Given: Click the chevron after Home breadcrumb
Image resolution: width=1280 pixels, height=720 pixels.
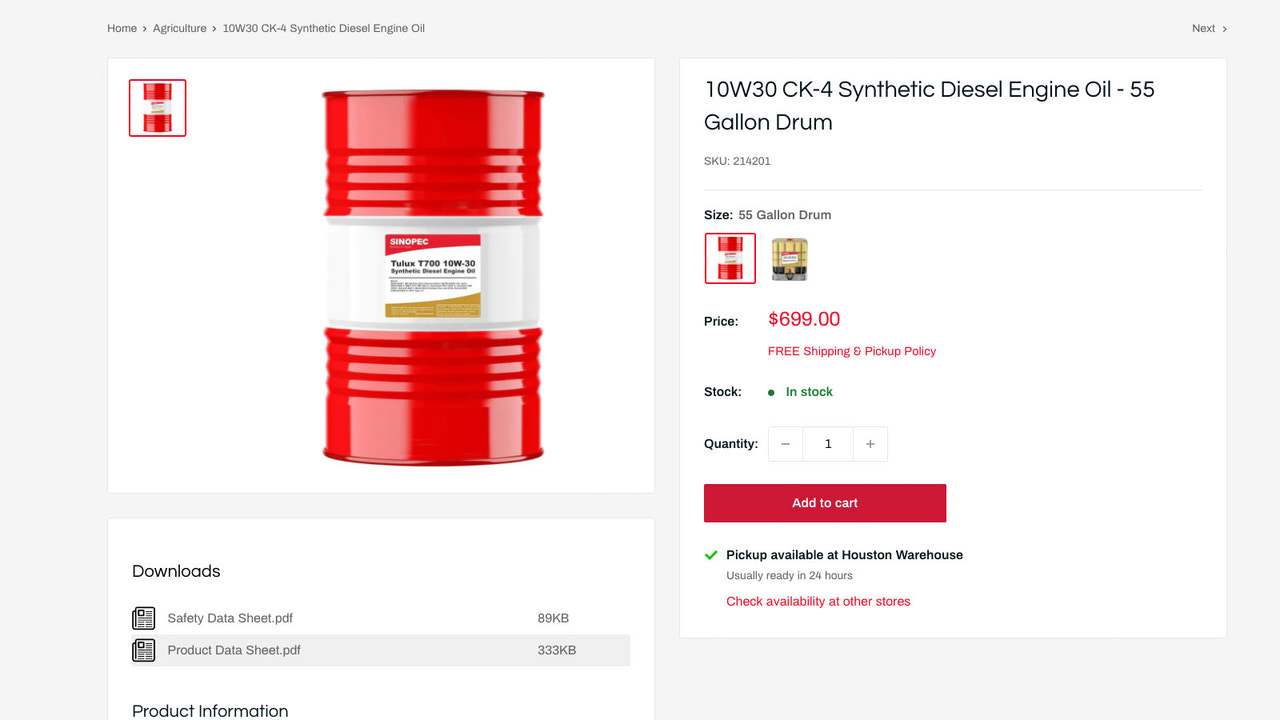Looking at the screenshot, I should (x=142, y=28).
